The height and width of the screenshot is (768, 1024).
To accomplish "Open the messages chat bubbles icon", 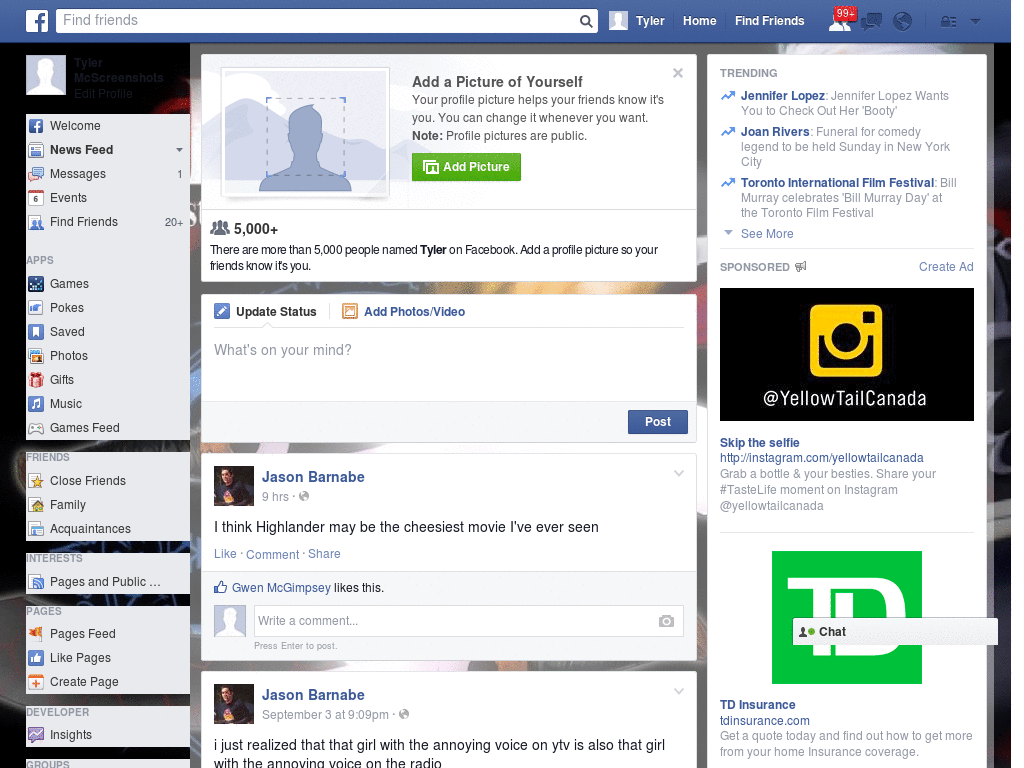I will 871,22.
